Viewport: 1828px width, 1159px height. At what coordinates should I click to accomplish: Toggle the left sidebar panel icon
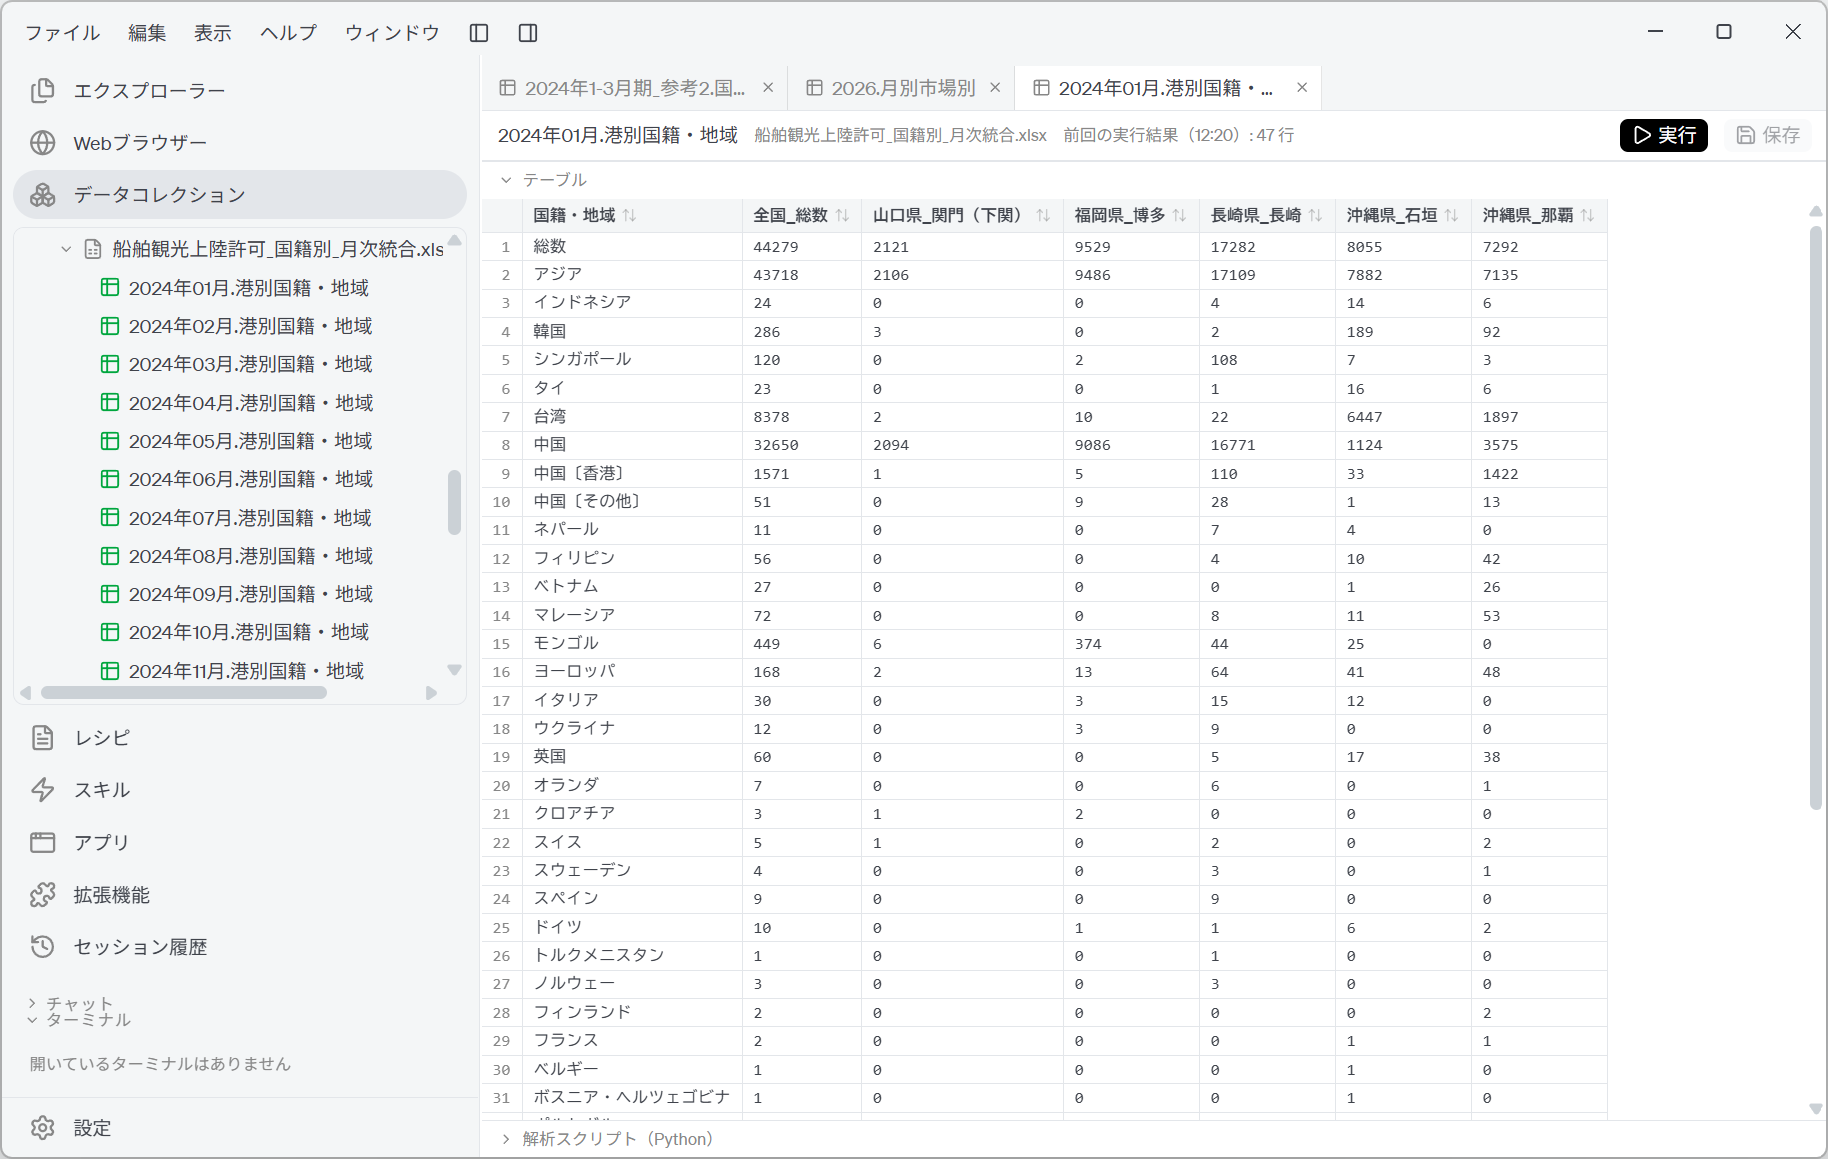[x=479, y=33]
